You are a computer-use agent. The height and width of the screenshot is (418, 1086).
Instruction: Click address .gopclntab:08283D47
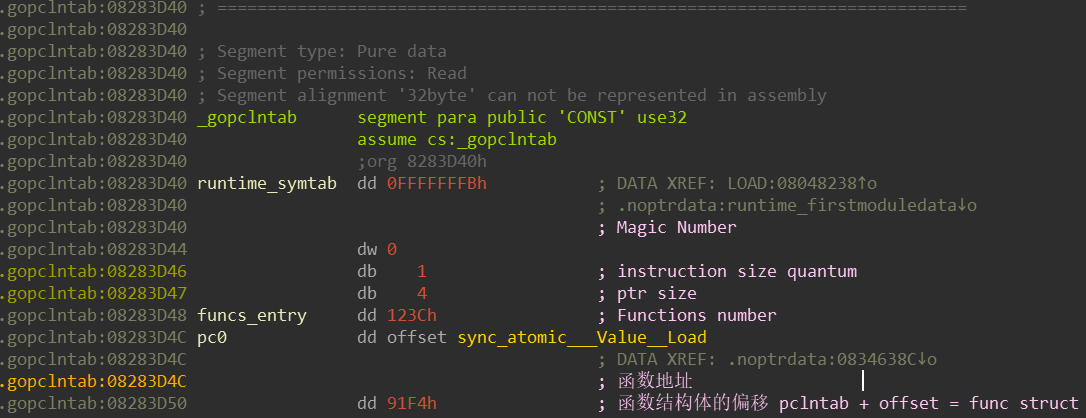[94, 293]
